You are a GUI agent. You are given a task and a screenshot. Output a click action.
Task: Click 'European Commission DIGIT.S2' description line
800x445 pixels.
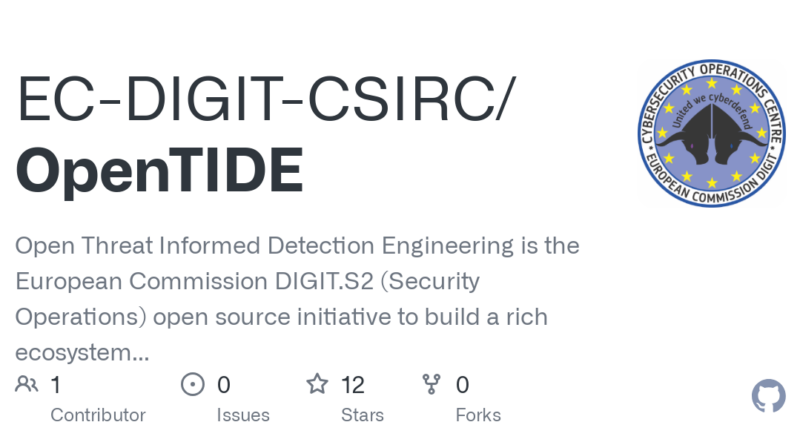(194, 281)
